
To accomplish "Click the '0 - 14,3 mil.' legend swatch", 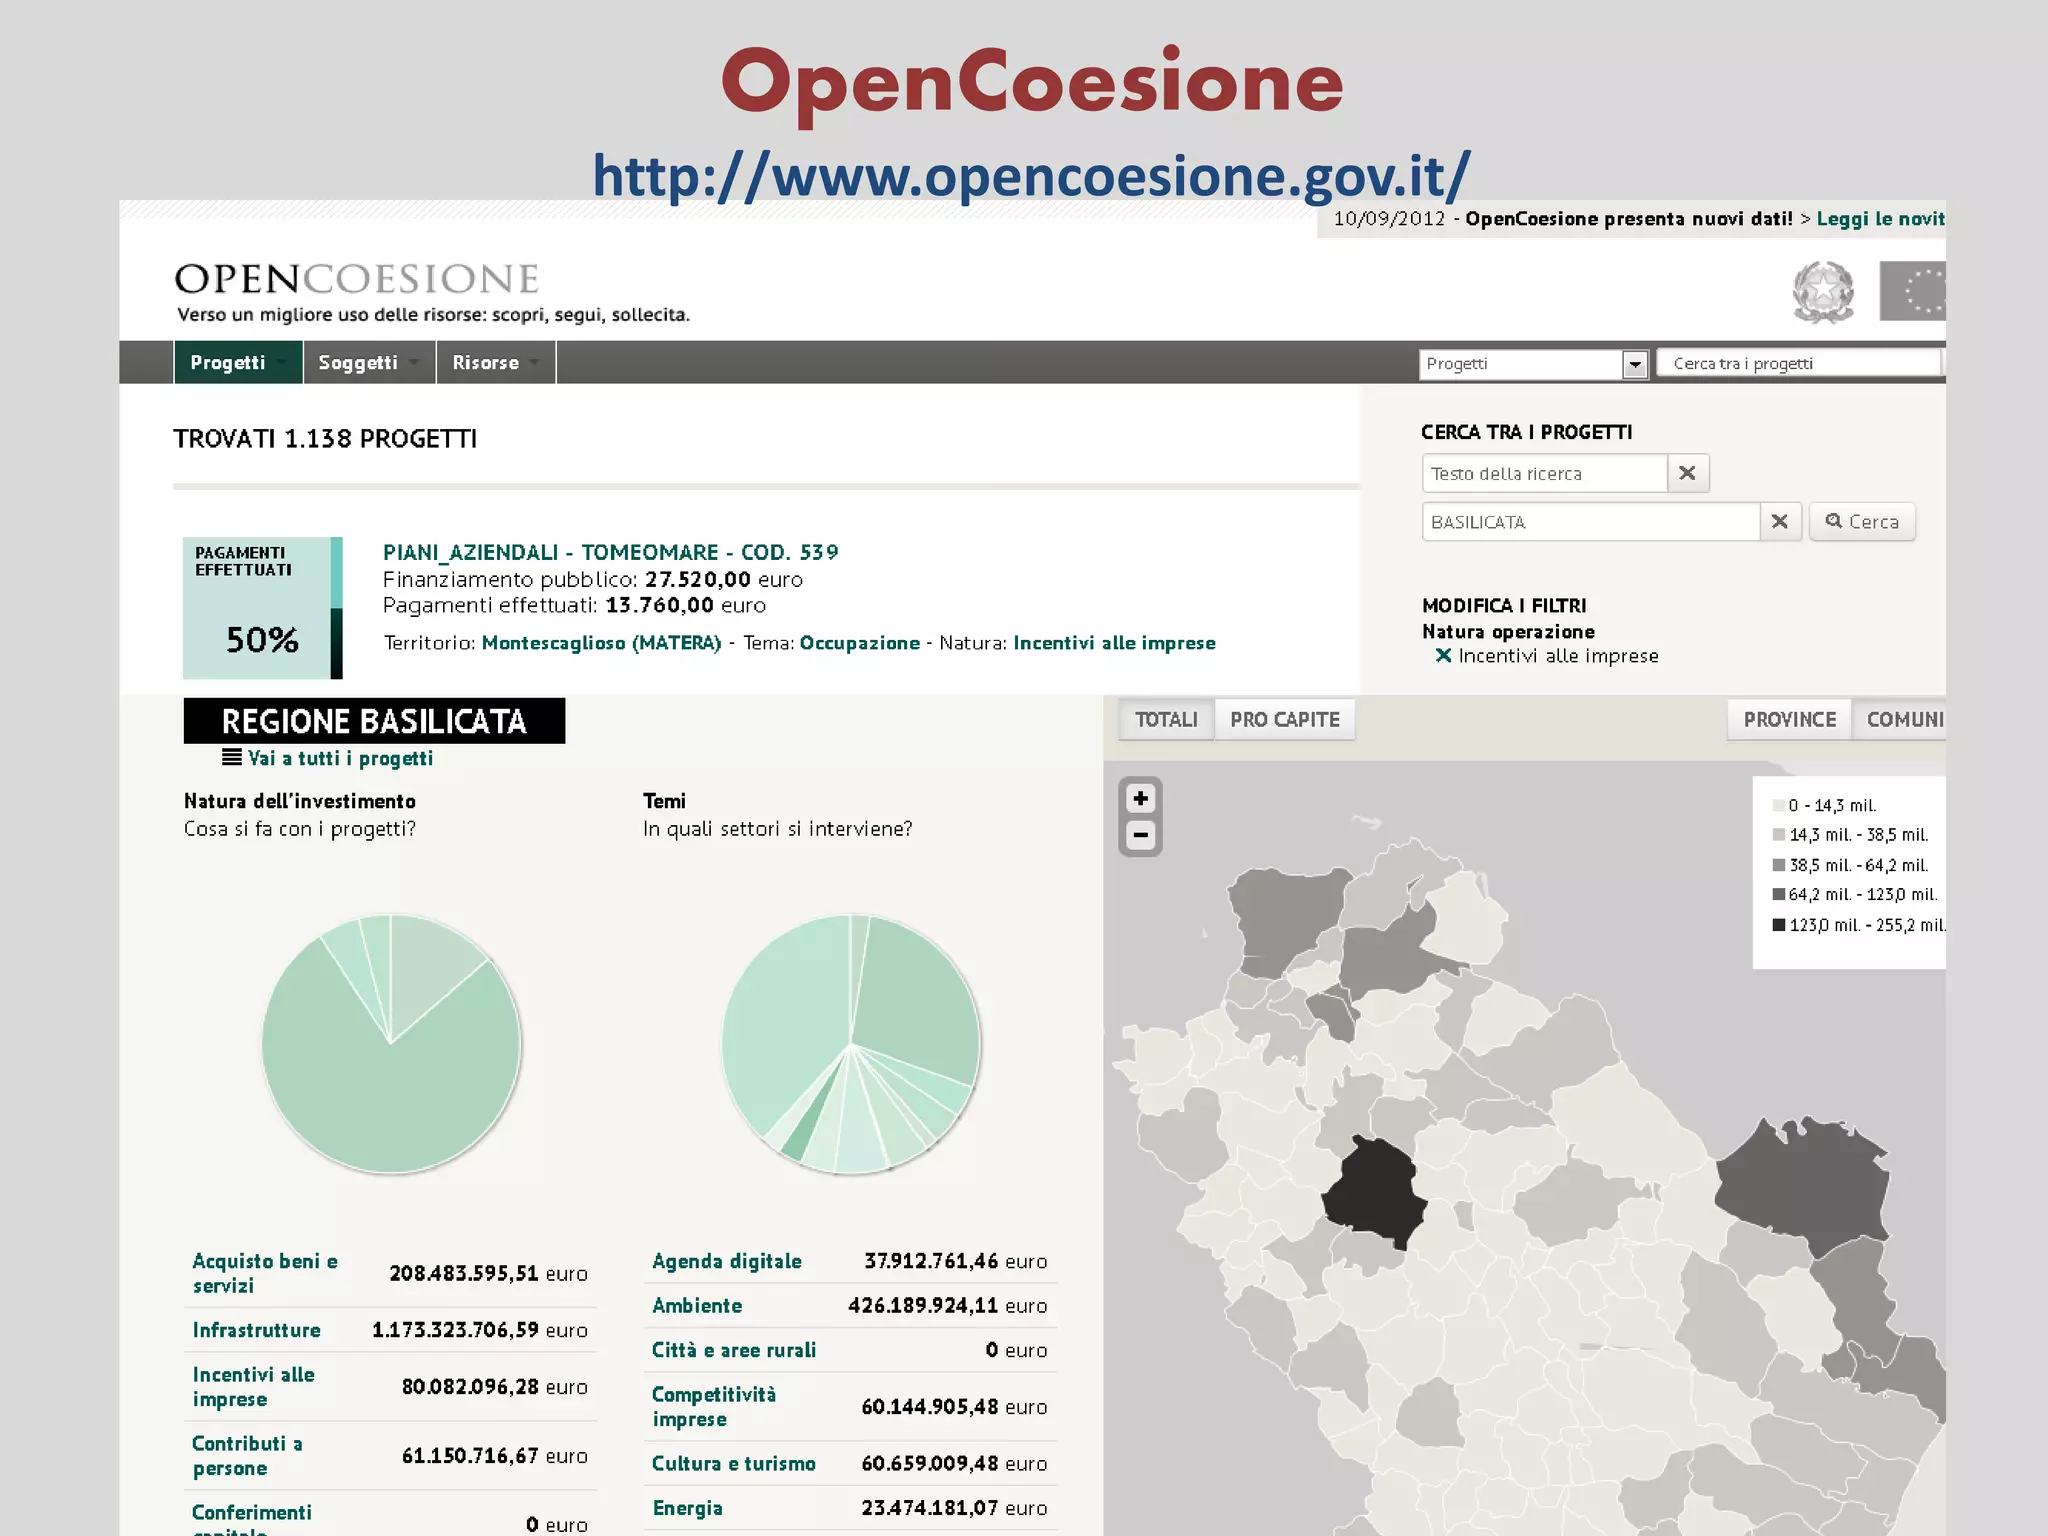I will (x=1778, y=805).
